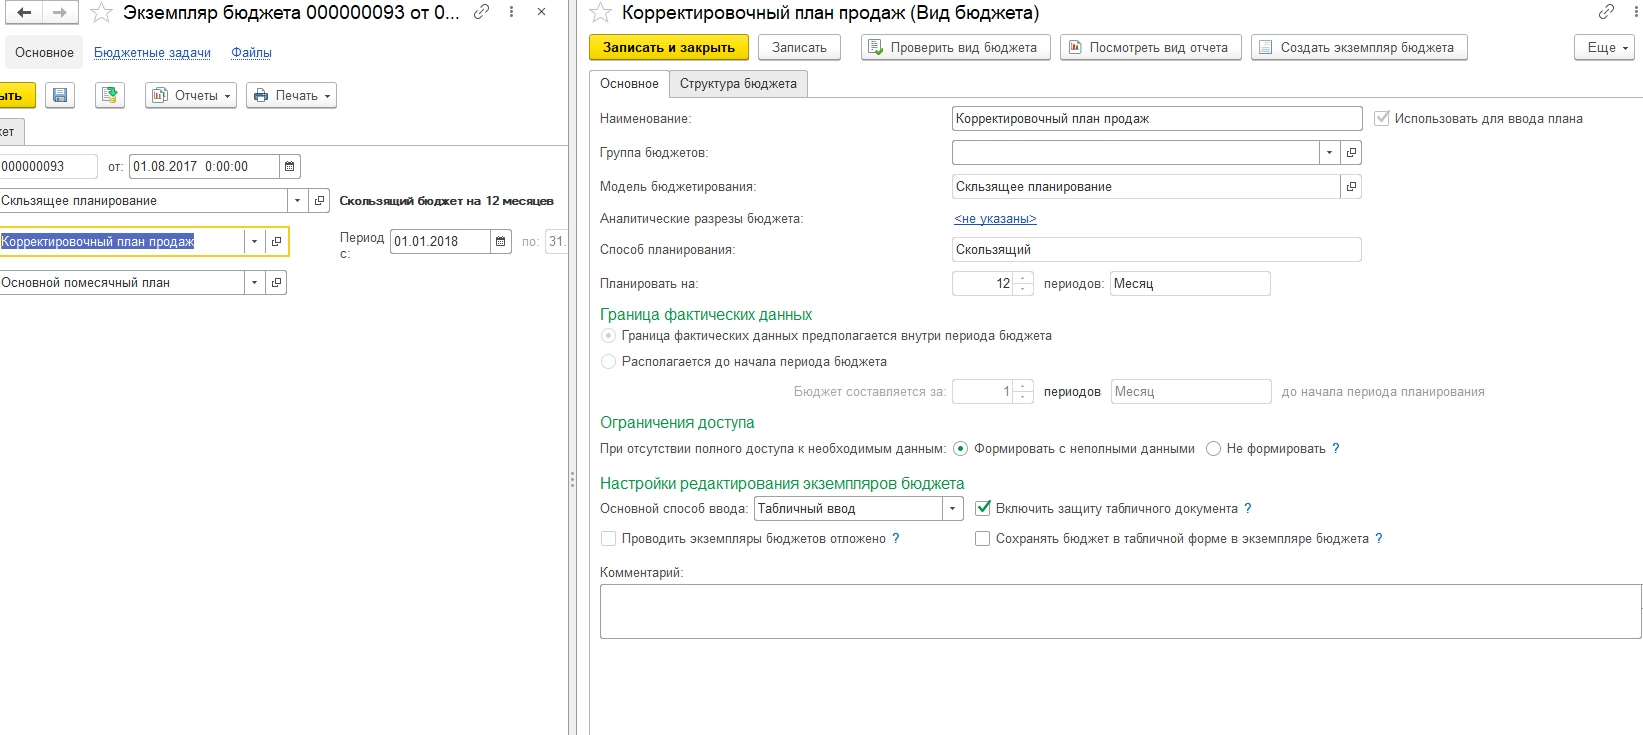Add budget instance to favorites star
The width and height of the screenshot is (1643, 735).
pos(101,13)
